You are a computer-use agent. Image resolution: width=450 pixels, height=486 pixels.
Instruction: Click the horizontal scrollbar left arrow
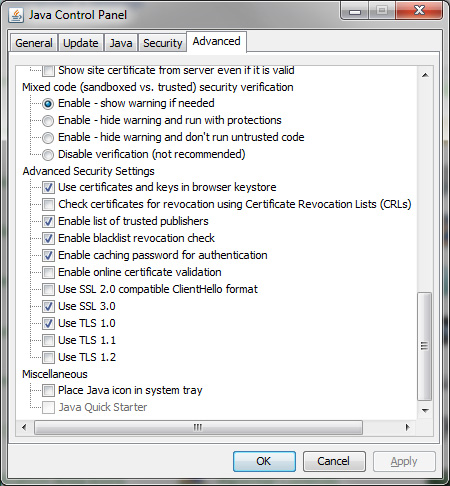click(x=24, y=427)
